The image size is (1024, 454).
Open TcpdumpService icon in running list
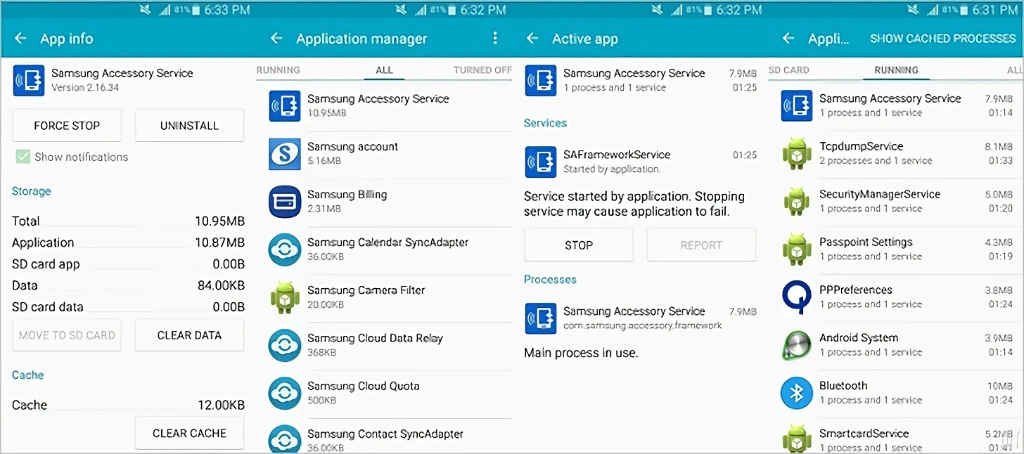[797, 154]
